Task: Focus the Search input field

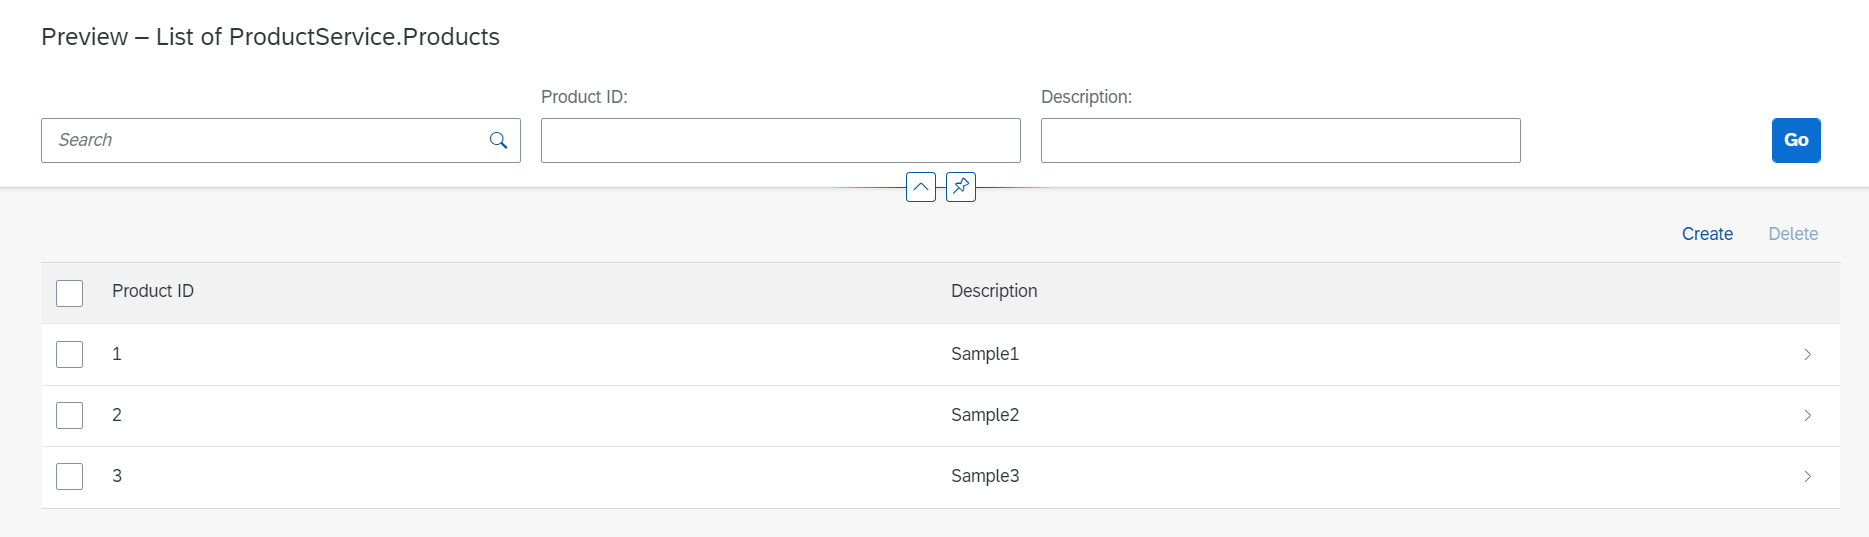Action: click(x=265, y=141)
